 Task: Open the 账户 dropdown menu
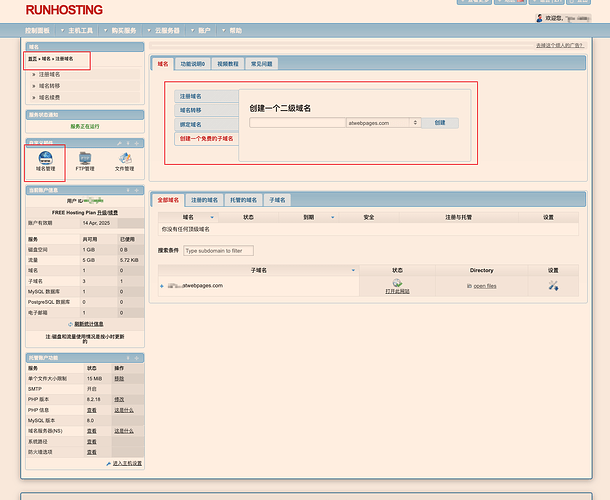pyautogui.click(x=201, y=30)
